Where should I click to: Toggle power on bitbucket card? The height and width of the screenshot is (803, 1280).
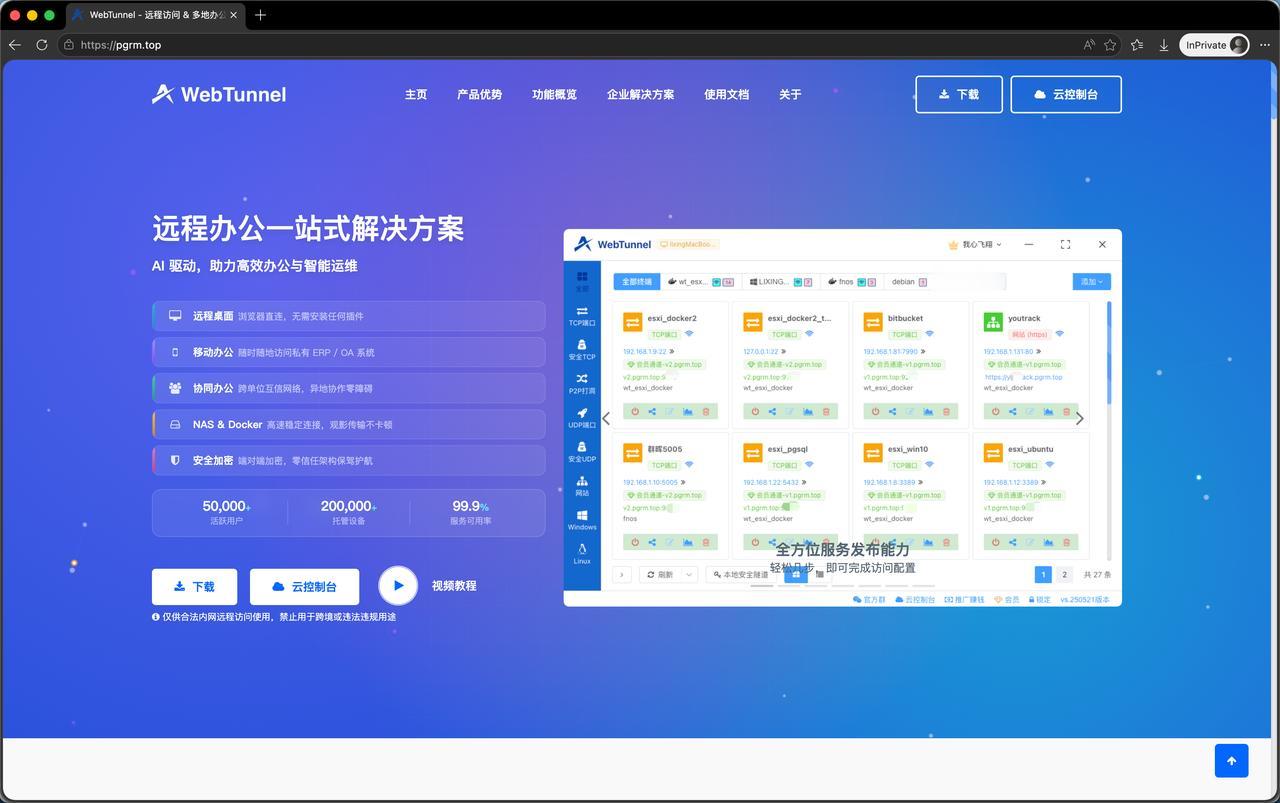(x=874, y=412)
